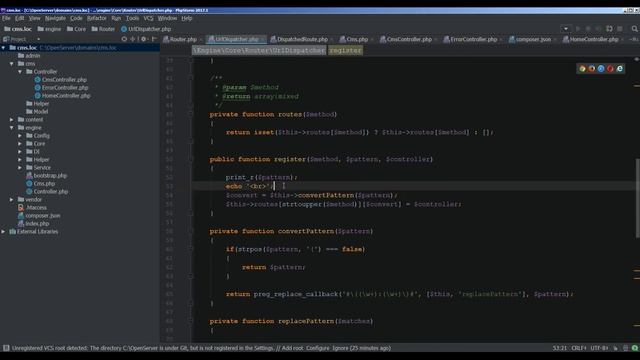640x360 pixels.
Task: Close the UrlDispatcher.php tab
Action: coord(262,40)
